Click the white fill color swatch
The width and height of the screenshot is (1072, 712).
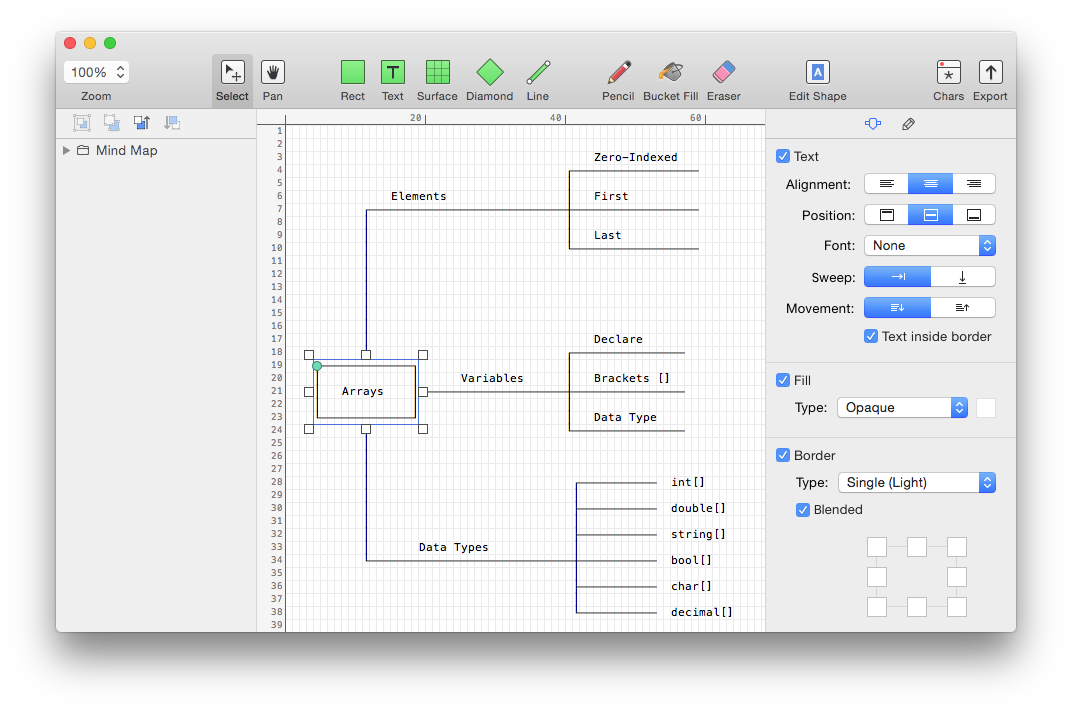(x=986, y=408)
